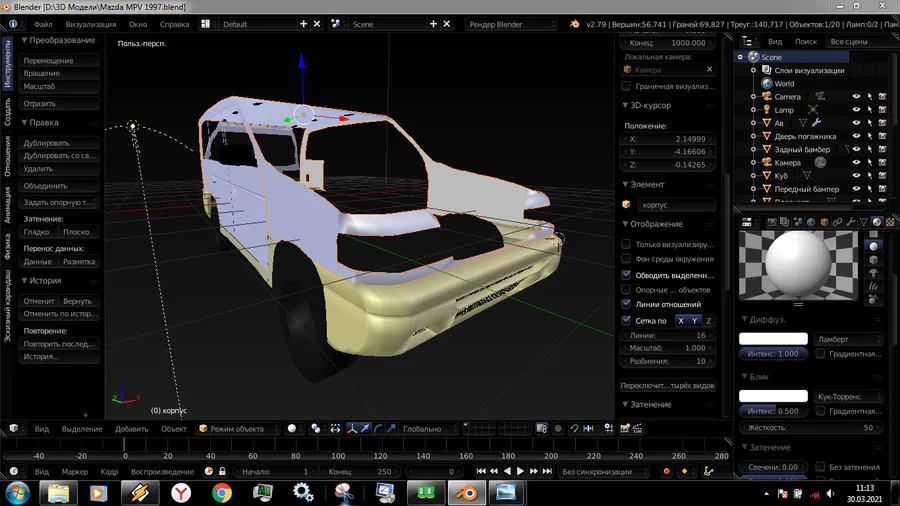Enable the Без затенения checkbox
Viewport: 900px width, 506px height.
coord(820,466)
